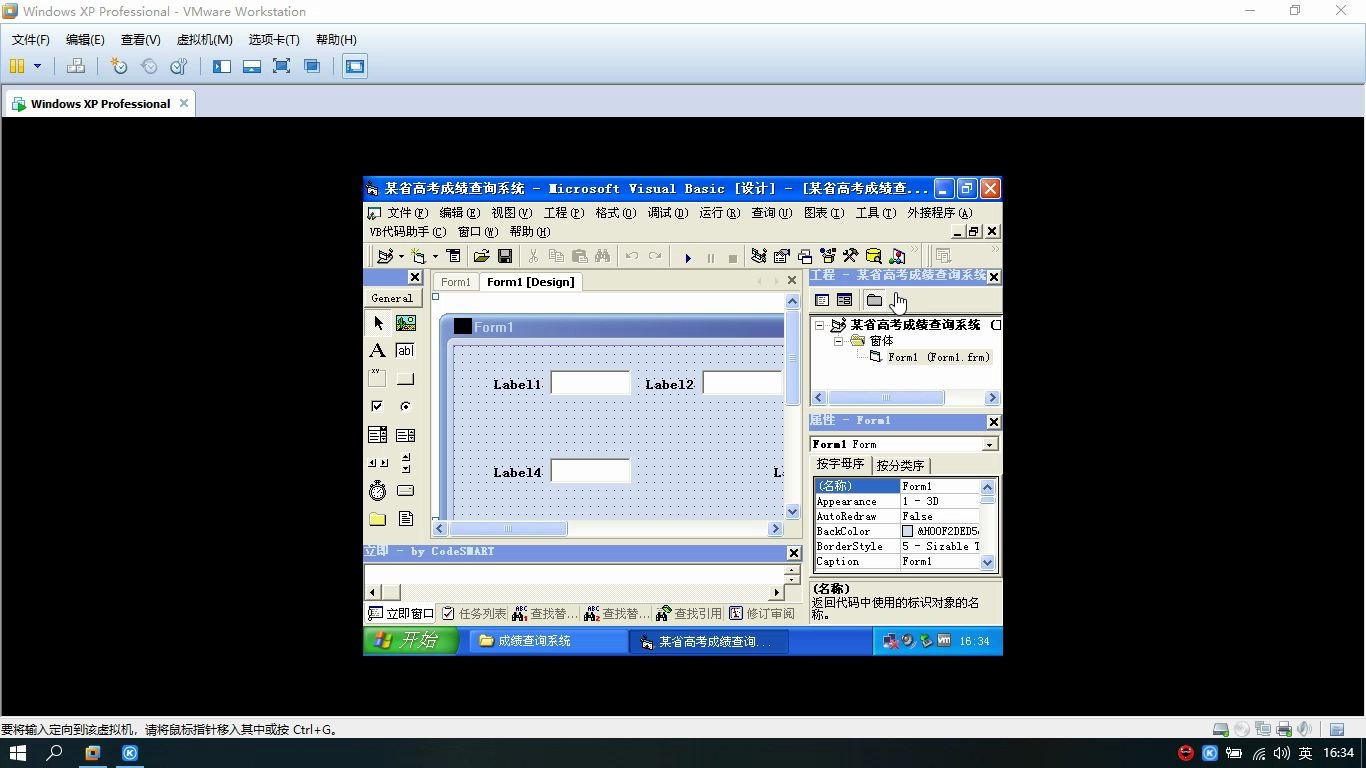Select the CommandButton control tool
The height and width of the screenshot is (768, 1366).
[x=406, y=378]
